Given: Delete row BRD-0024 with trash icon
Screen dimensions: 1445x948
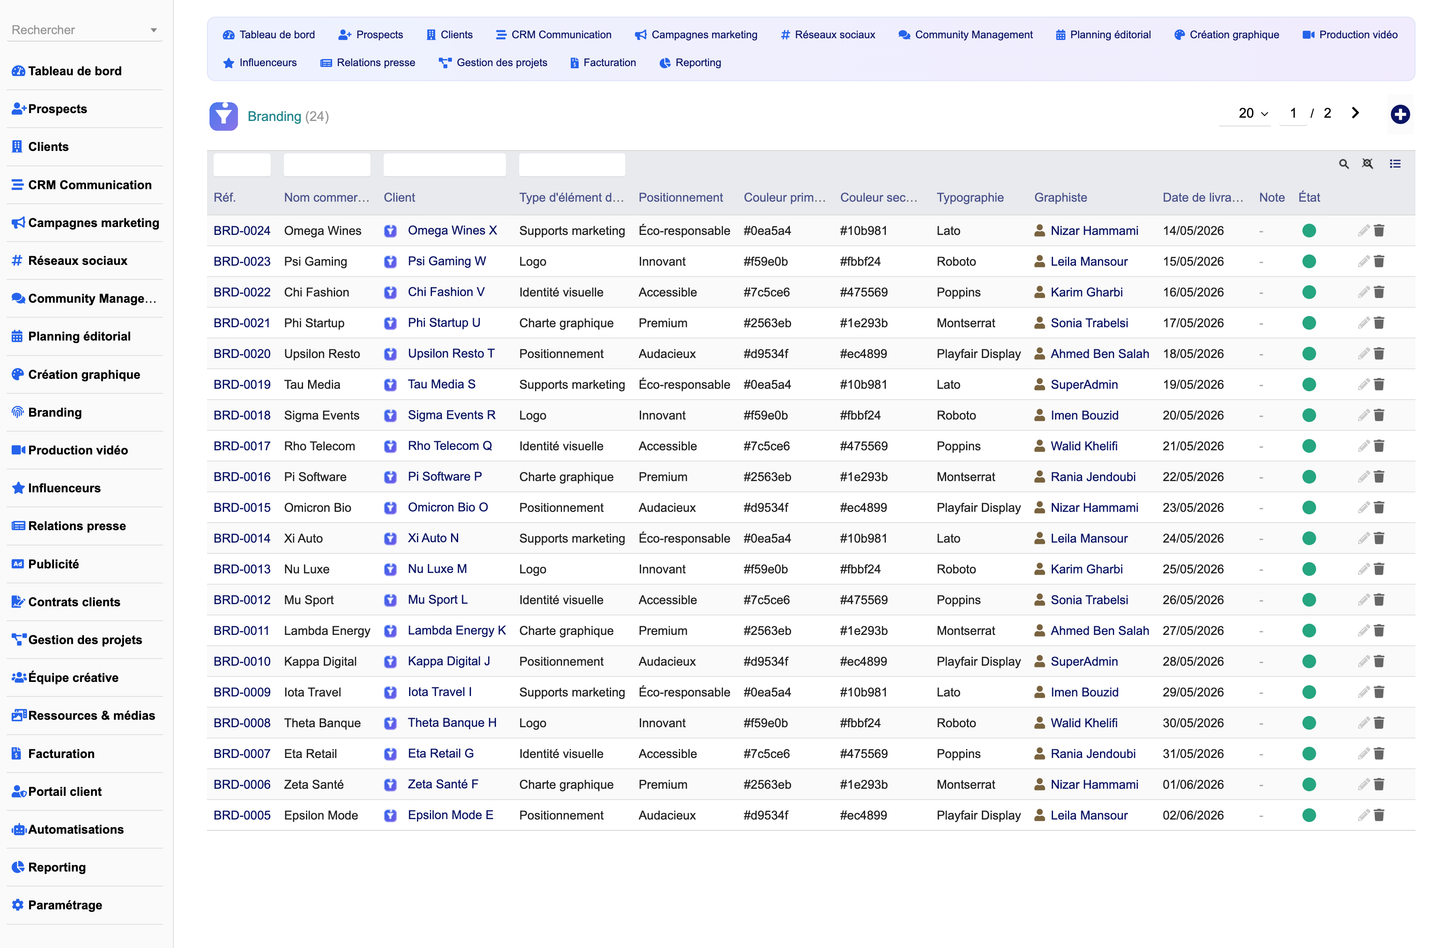Looking at the screenshot, I should pyautogui.click(x=1379, y=231).
